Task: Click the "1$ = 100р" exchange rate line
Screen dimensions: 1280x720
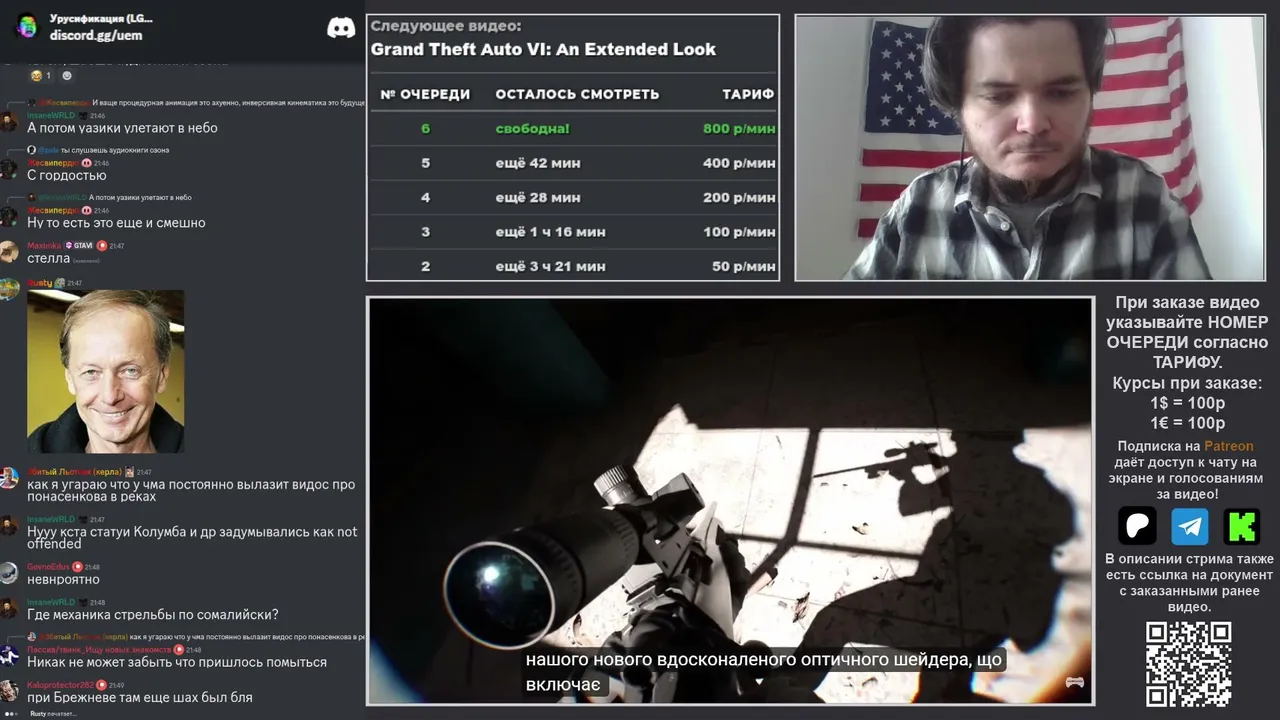Action: (1188, 403)
